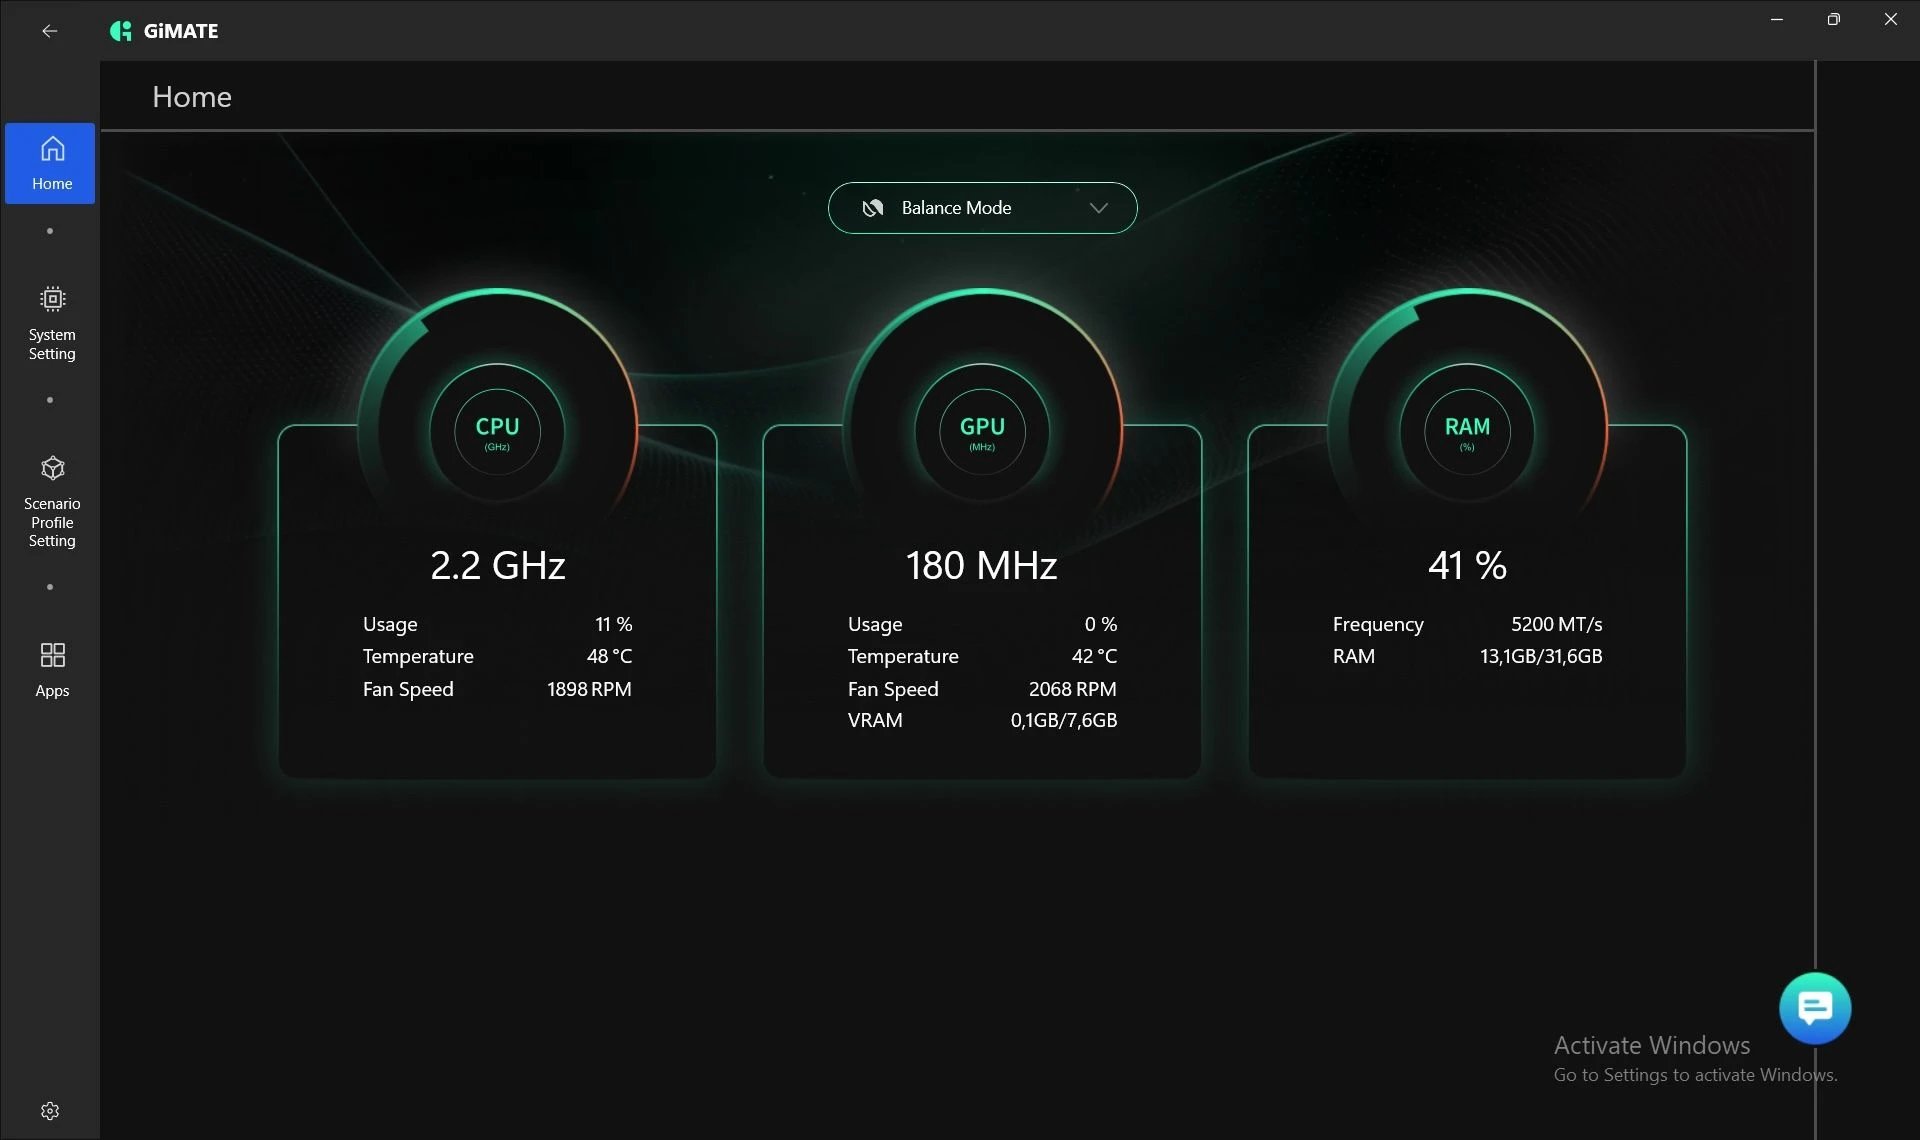Click the mode icon beside Balance Mode
This screenshot has width=1920, height=1140.
coord(873,208)
